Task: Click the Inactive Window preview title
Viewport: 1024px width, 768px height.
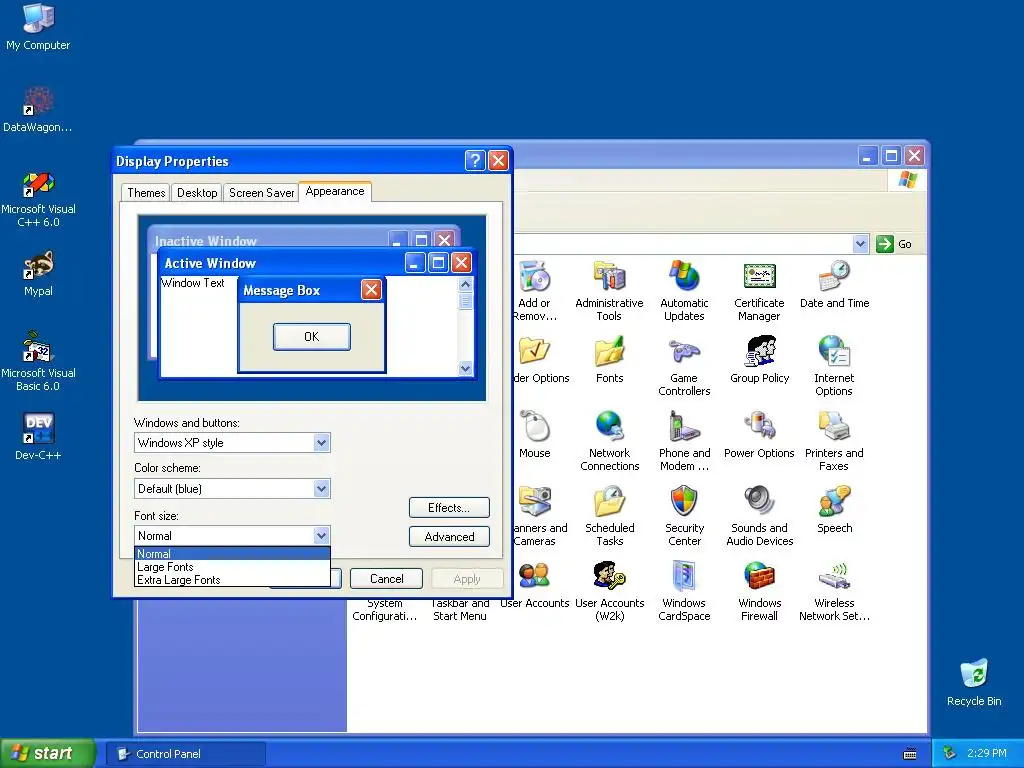Action: pyautogui.click(x=206, y=241)
